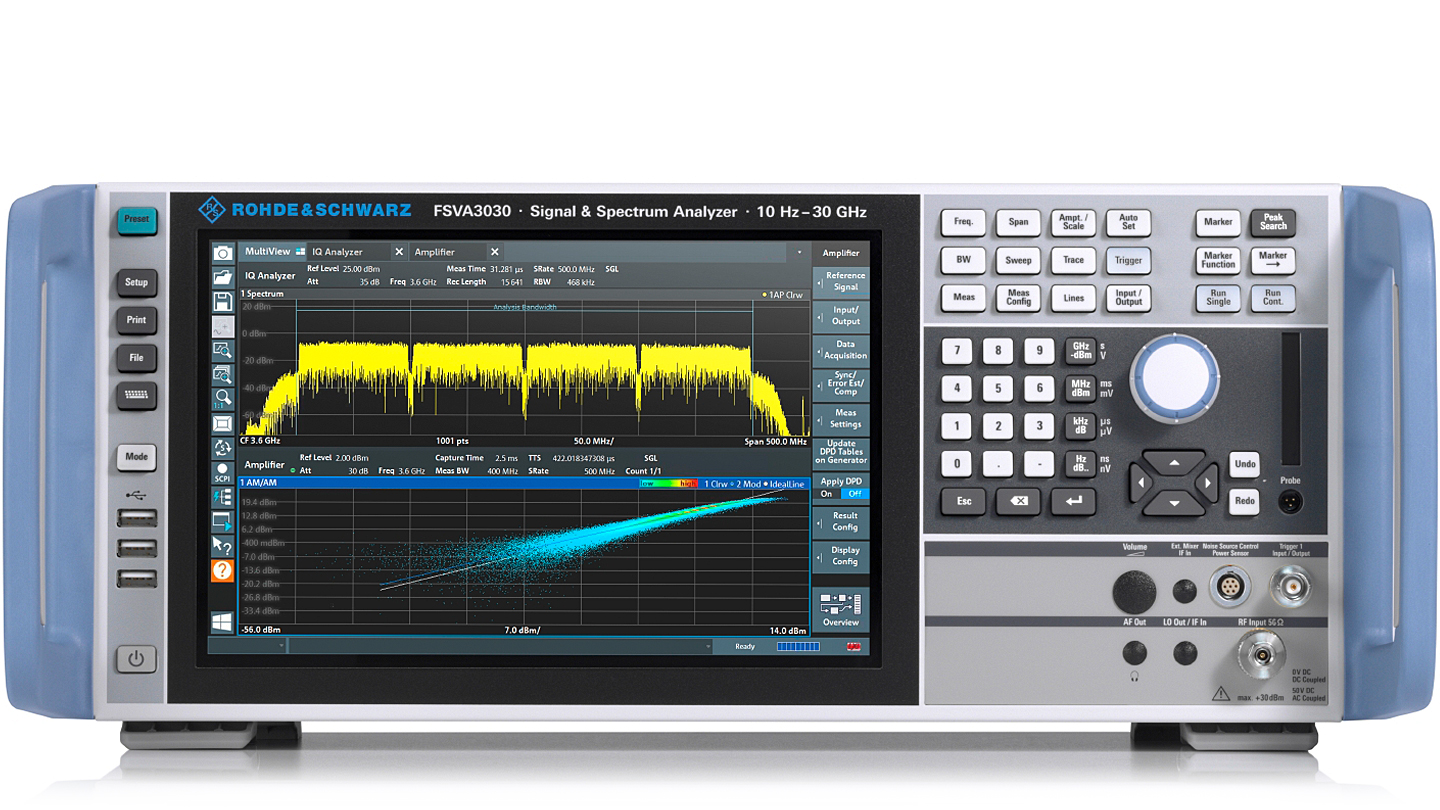Select the 1:1 zoom reset icon
1440x810 pixels.
(x=222, y=398)
